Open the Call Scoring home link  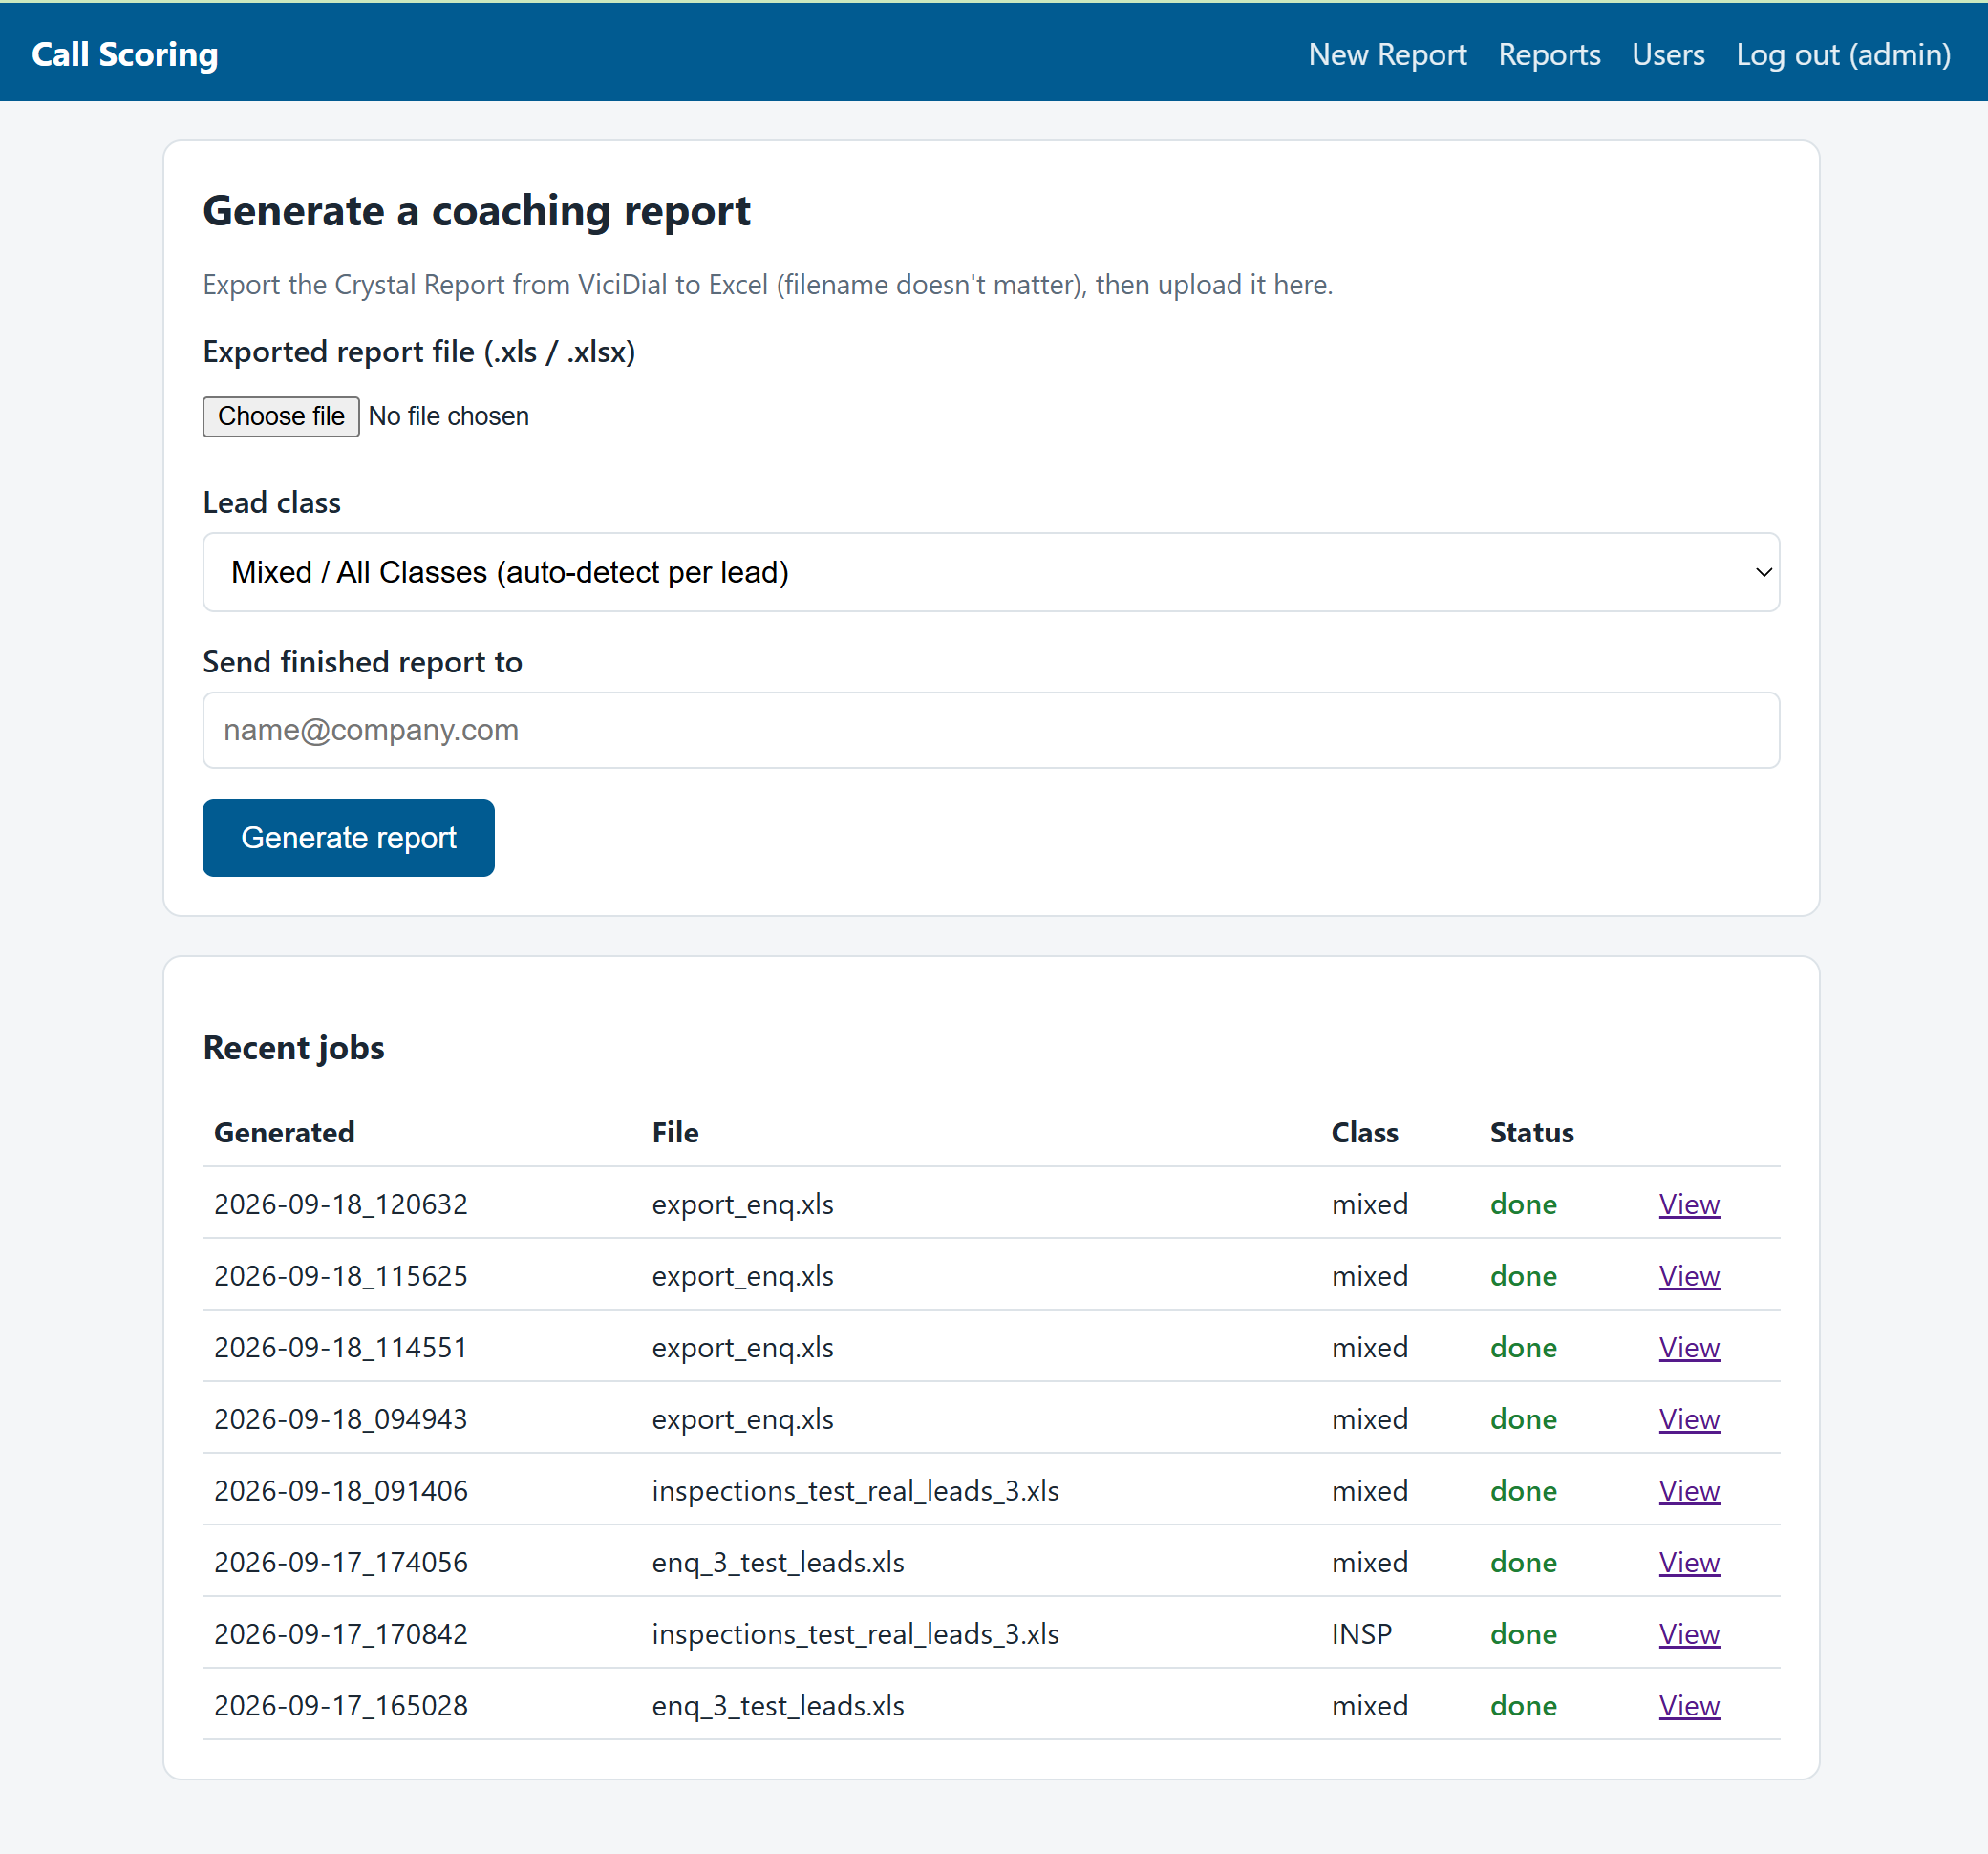click(x=125, y=54)
